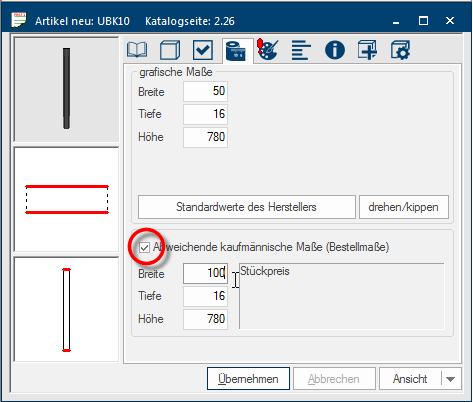Click the Ansicht button

[410, 379]
